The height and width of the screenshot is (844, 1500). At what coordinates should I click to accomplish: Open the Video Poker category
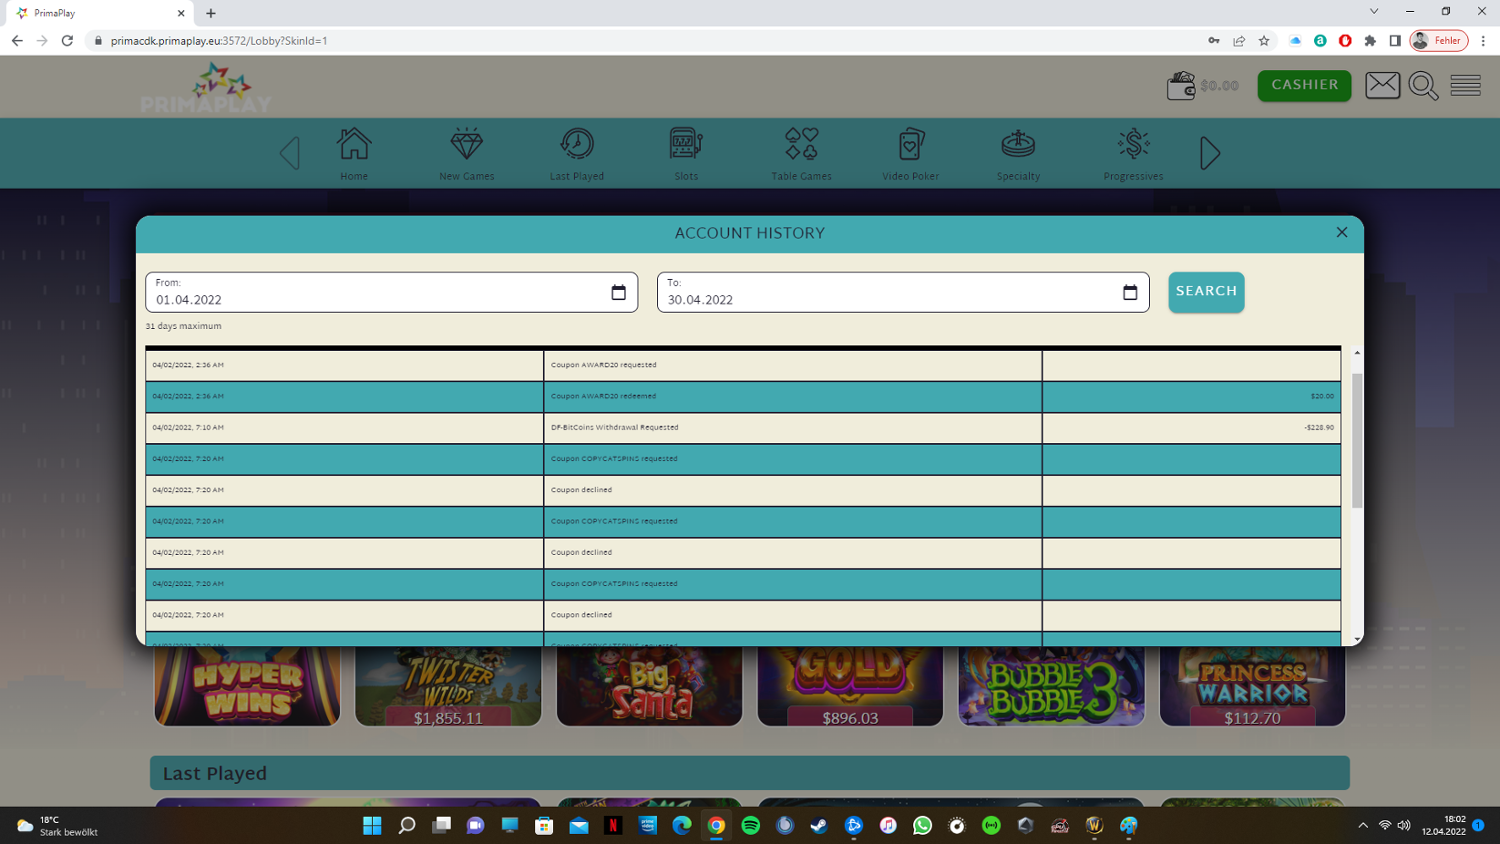[x=910, y=153]
